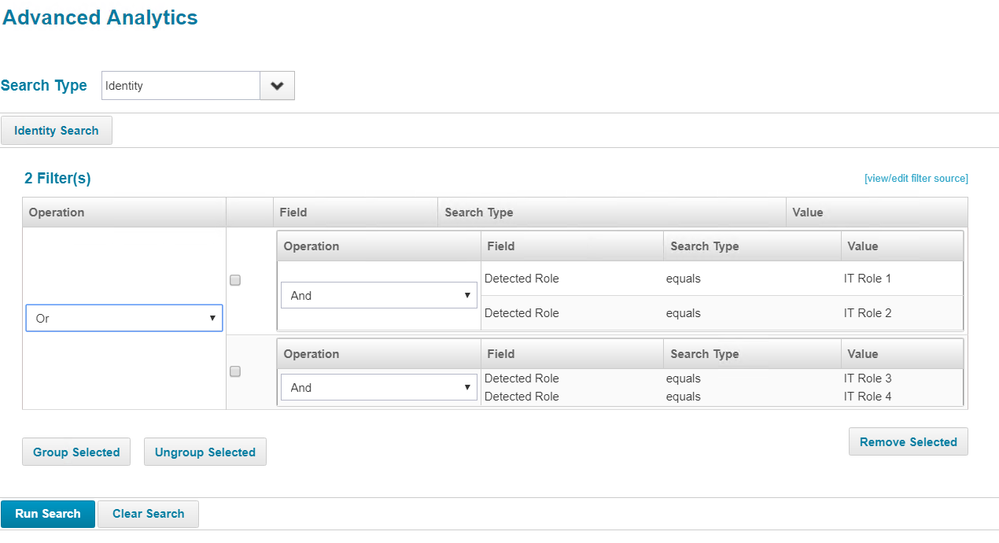This screenshot has width=999, height=543.
Task: Select the IT Role 1 value cell
Action: 867,279
